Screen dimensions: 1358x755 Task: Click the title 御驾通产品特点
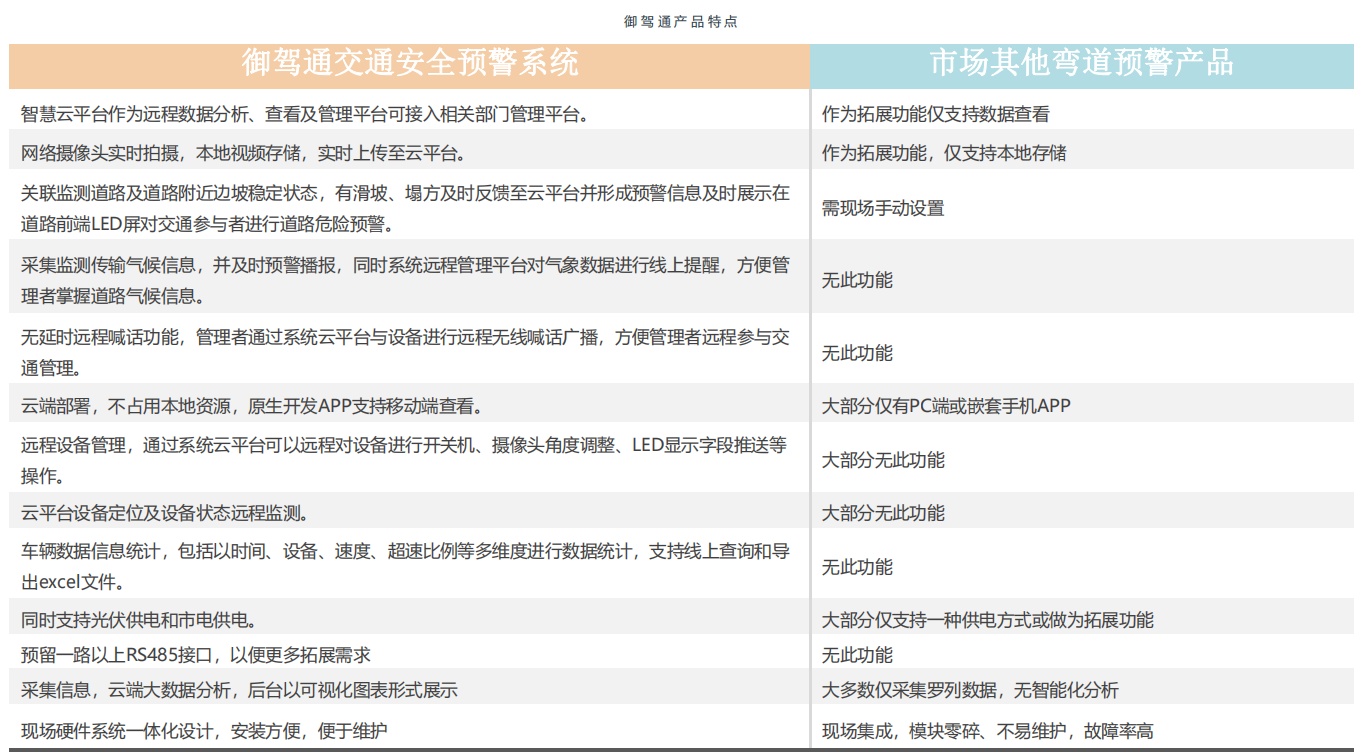click(x=680, y=21)
